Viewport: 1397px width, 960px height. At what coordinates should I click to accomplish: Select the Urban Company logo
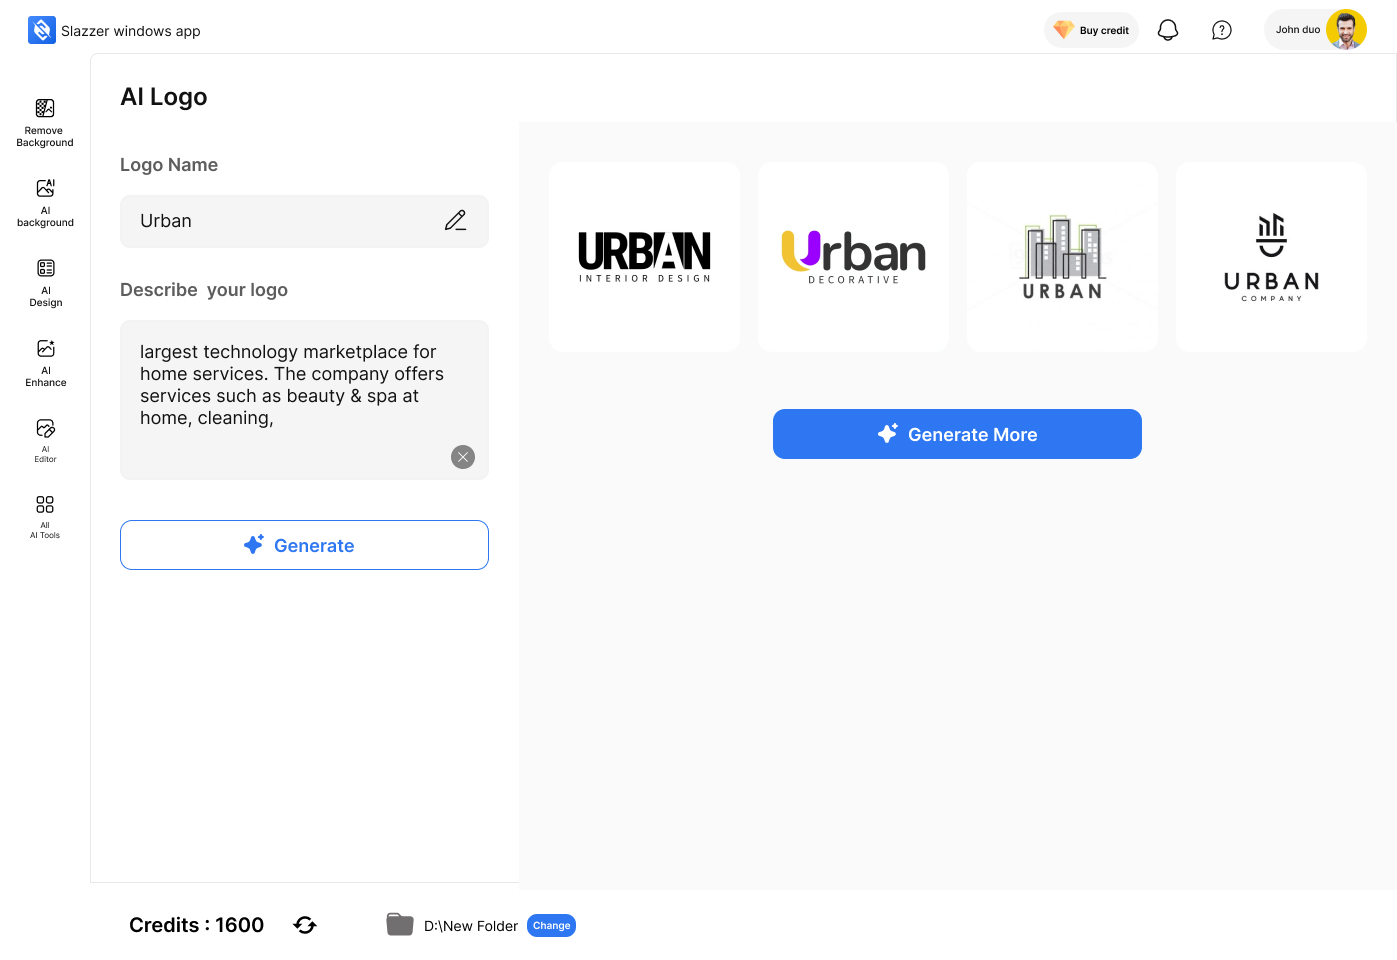coord(1271,257)
